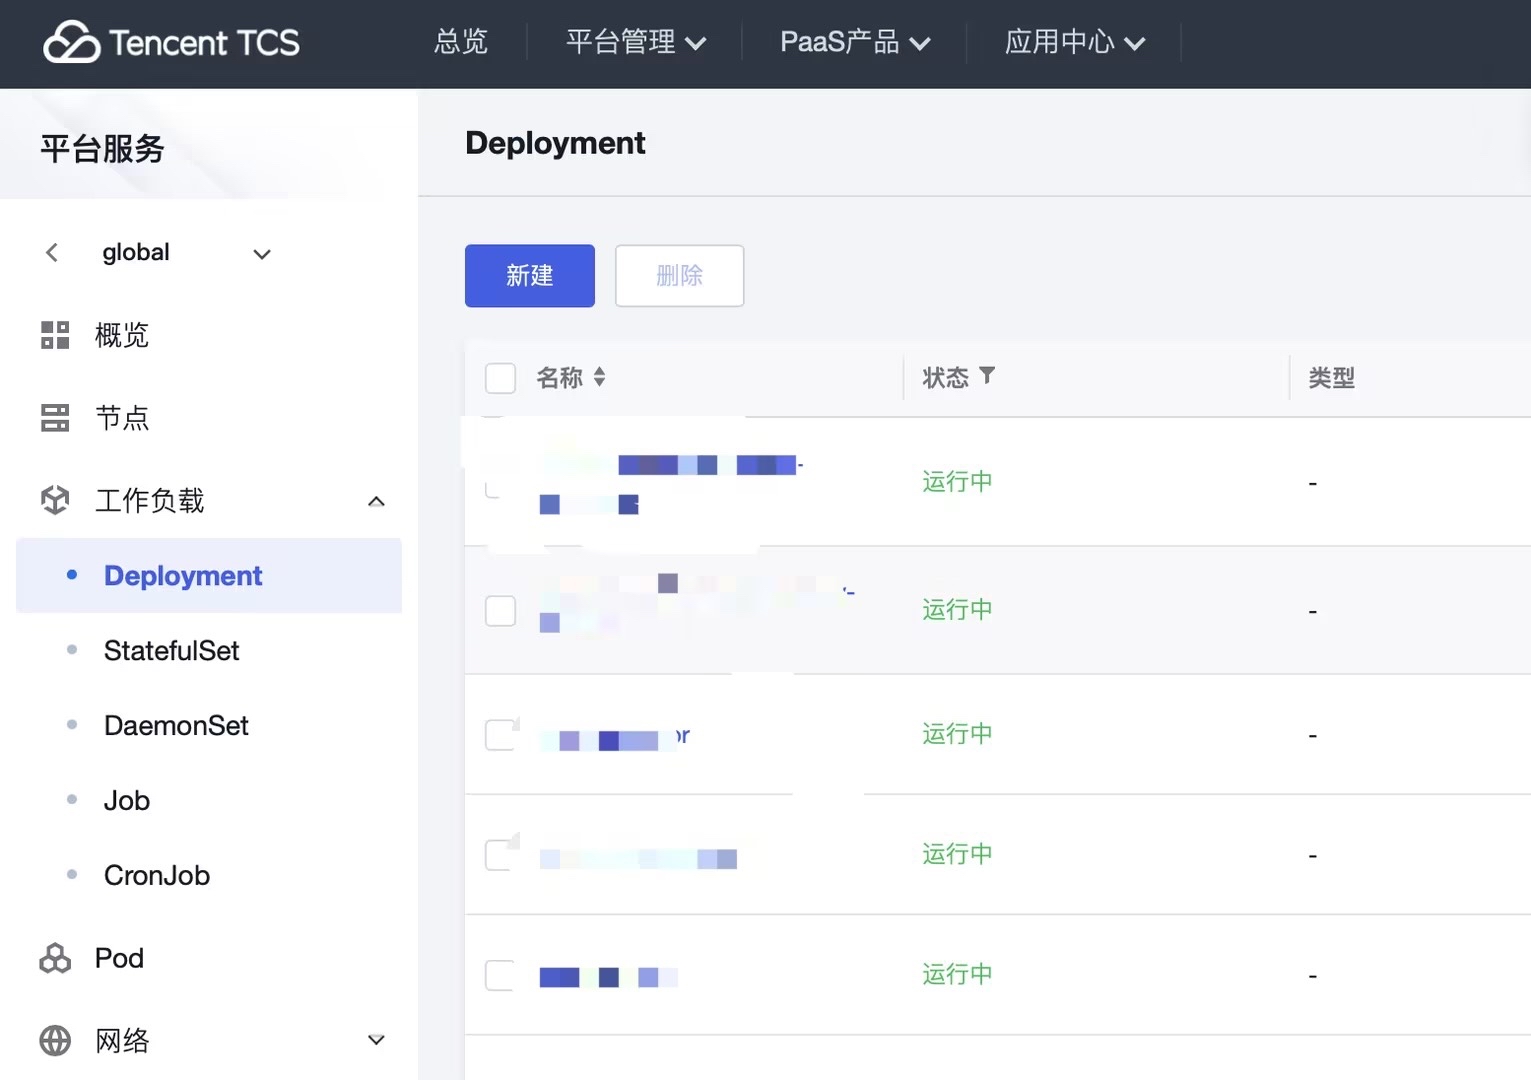Open Pod in sidebar
The height and width of the screenshot is (1080, 1531).
(x=119, y=958)
